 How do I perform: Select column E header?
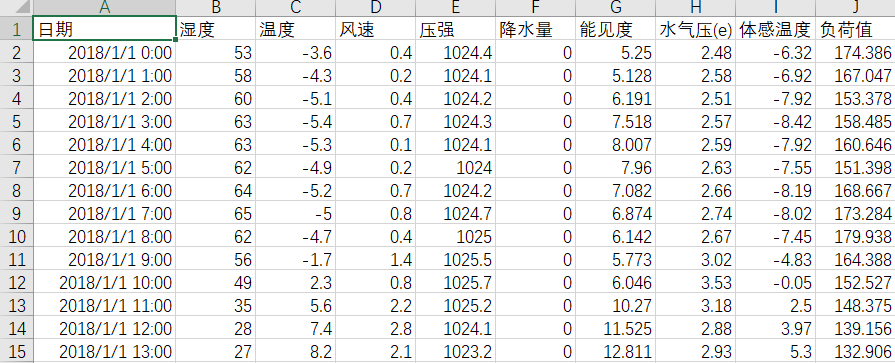pyautogui.click(x=455, y=8)
